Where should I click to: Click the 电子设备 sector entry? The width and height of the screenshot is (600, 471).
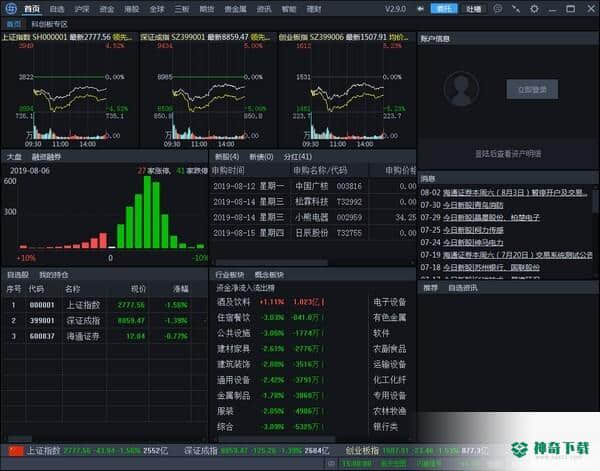pyautogui.click(x=390, y=302)
